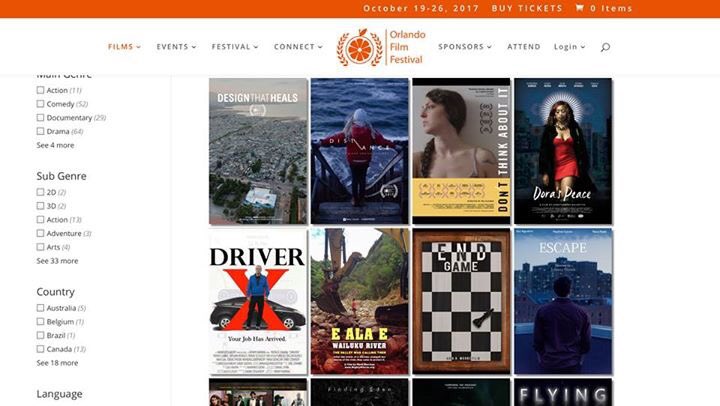Open the E Ala E poster

tap(360, 301)
